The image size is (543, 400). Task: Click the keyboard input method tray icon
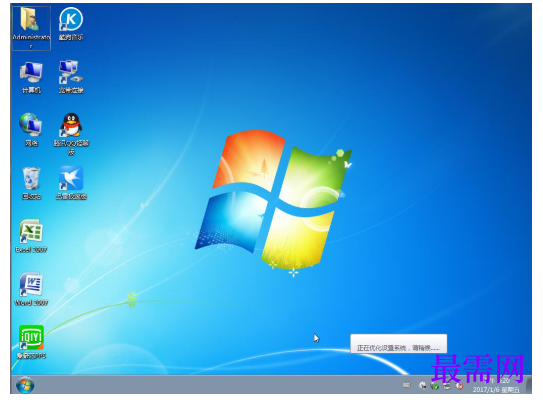[407, 385]
